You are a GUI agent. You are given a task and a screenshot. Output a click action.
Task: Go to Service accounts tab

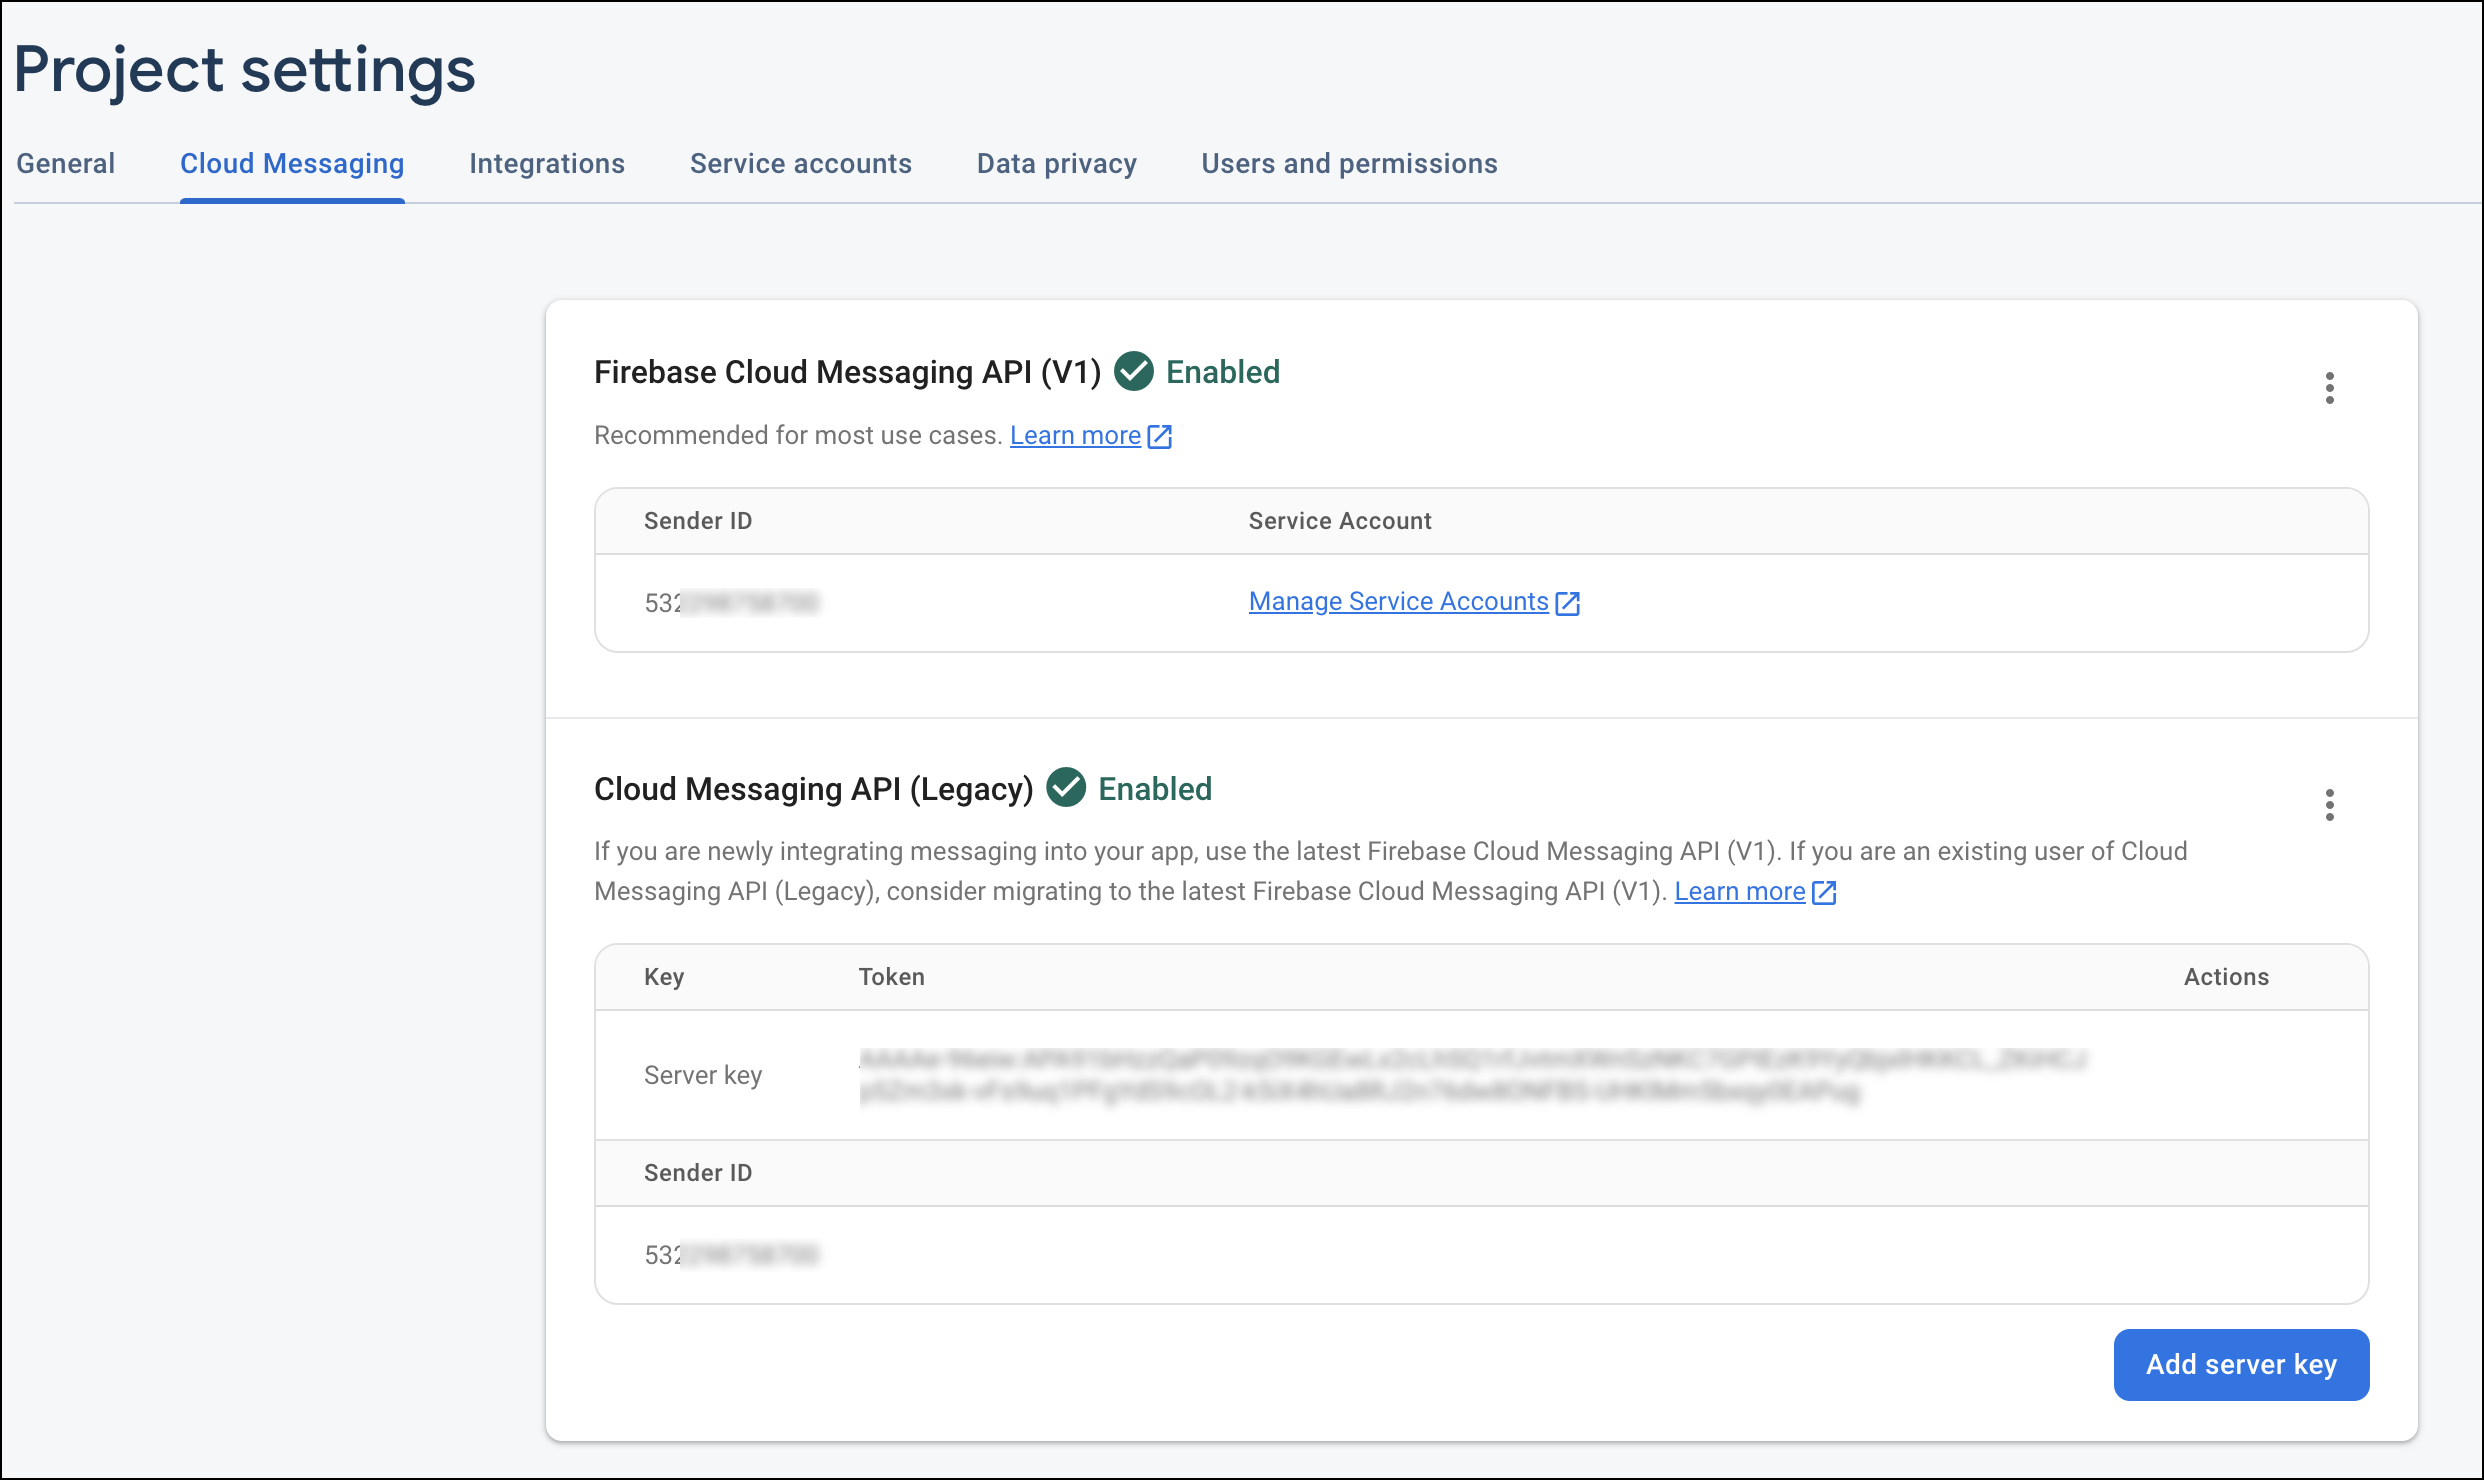[800, 164]
